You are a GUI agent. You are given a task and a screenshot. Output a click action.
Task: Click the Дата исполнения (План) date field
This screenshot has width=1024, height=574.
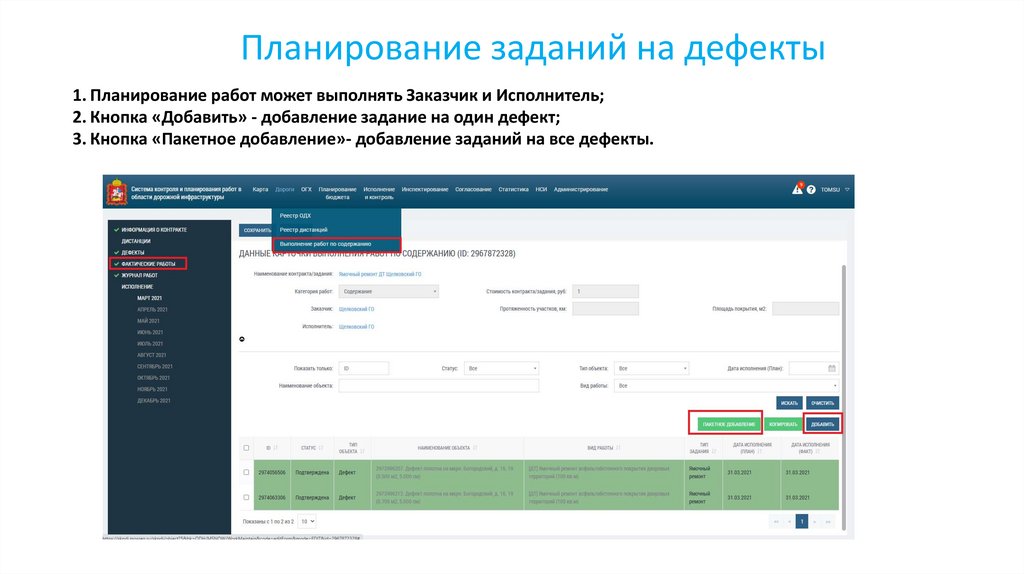click(x=813, y=368)
